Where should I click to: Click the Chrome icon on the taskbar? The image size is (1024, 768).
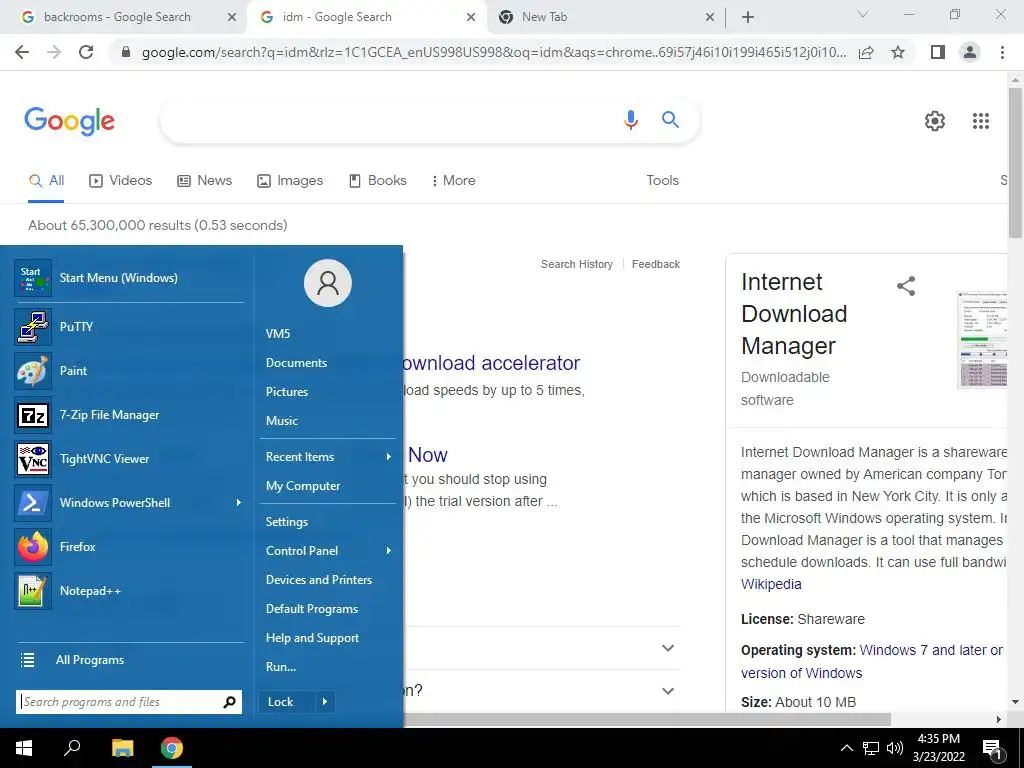pyautogui.click(x=172, y=748)
